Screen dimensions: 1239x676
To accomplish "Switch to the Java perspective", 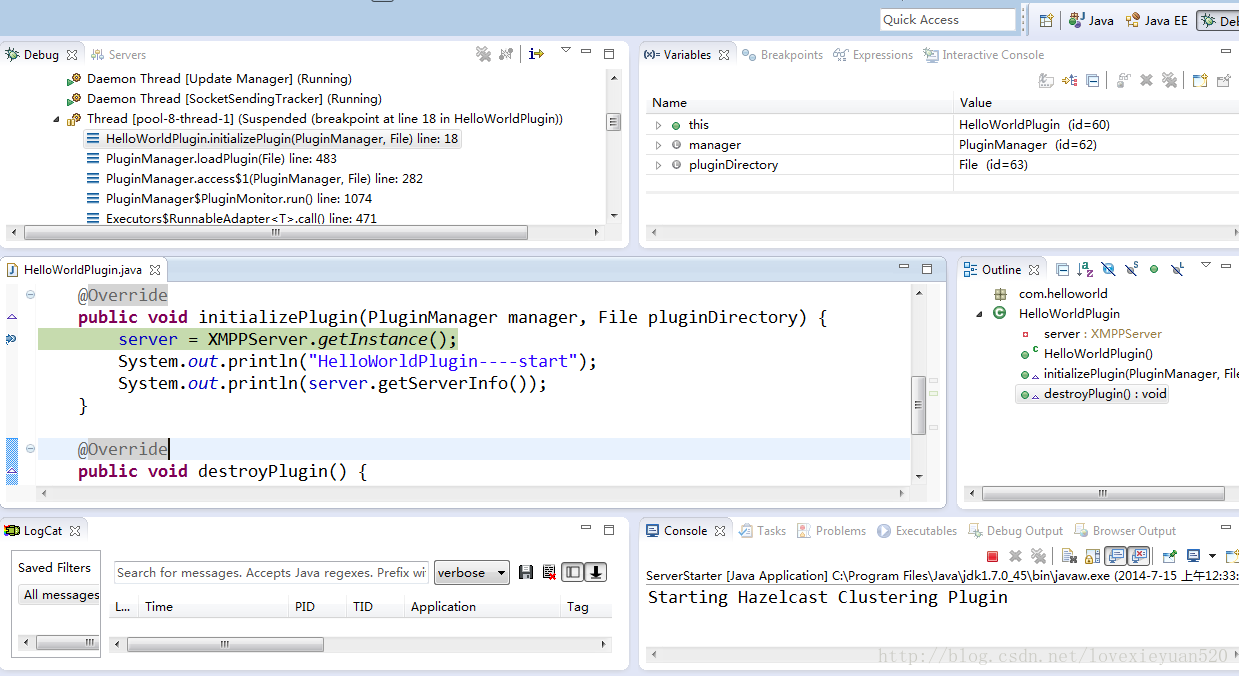I will (1091, 20).
